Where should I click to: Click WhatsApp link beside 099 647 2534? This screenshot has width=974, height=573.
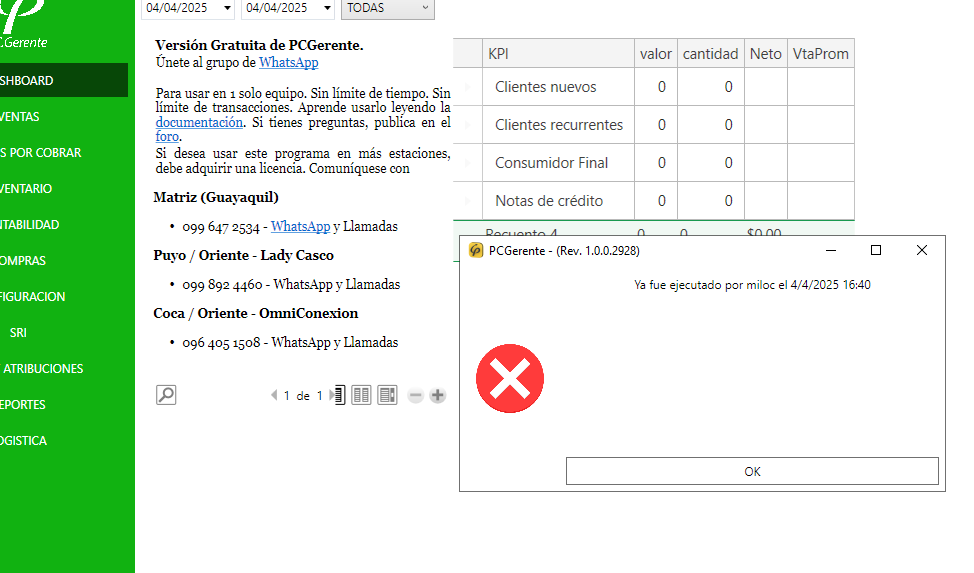click(x=300, y=226)
